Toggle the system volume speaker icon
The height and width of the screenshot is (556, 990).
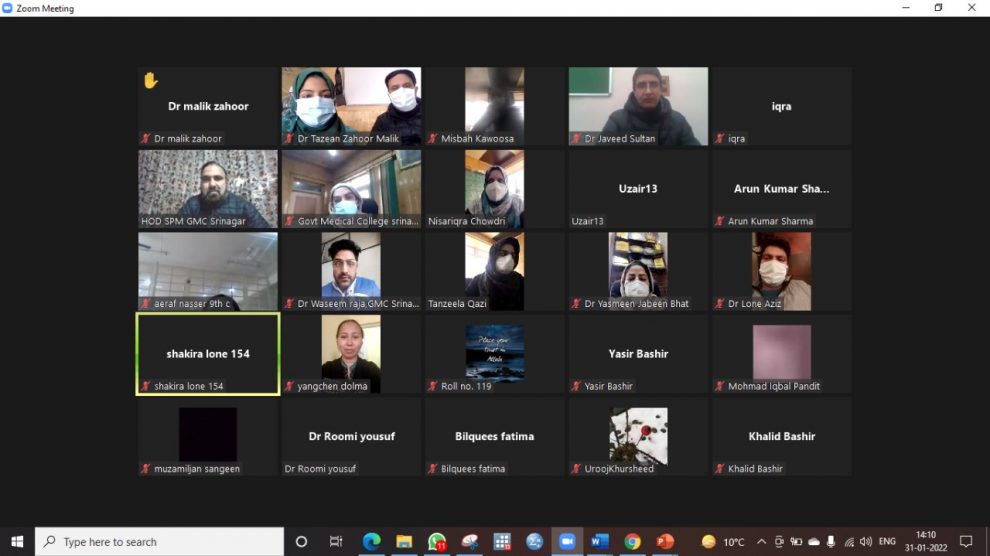pos(866,542)
